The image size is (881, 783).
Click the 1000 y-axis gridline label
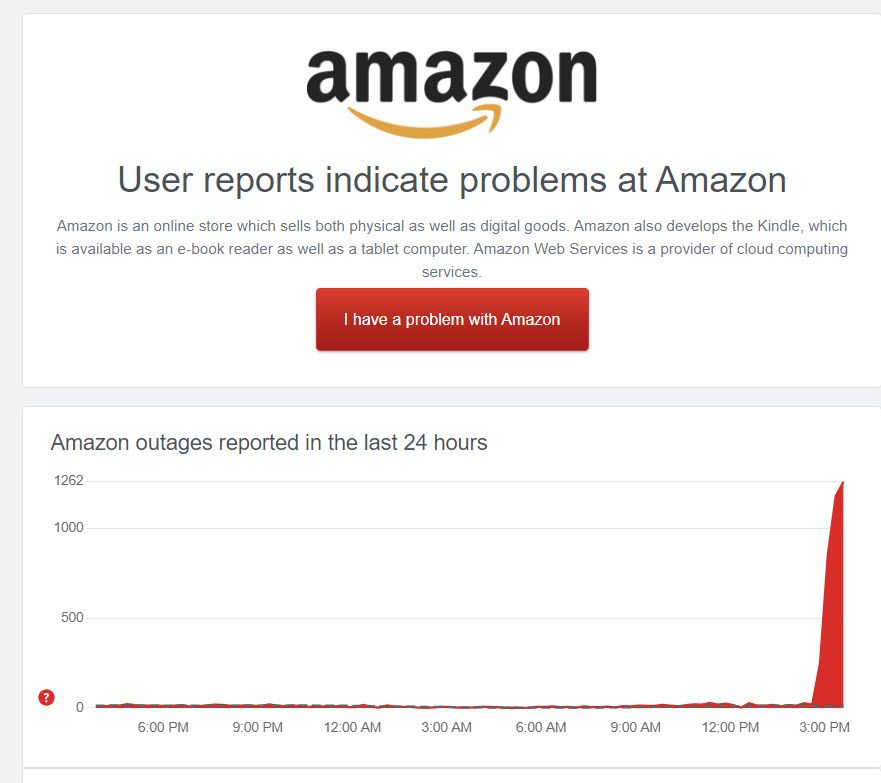pyautogui.click(x=69, y=527)
